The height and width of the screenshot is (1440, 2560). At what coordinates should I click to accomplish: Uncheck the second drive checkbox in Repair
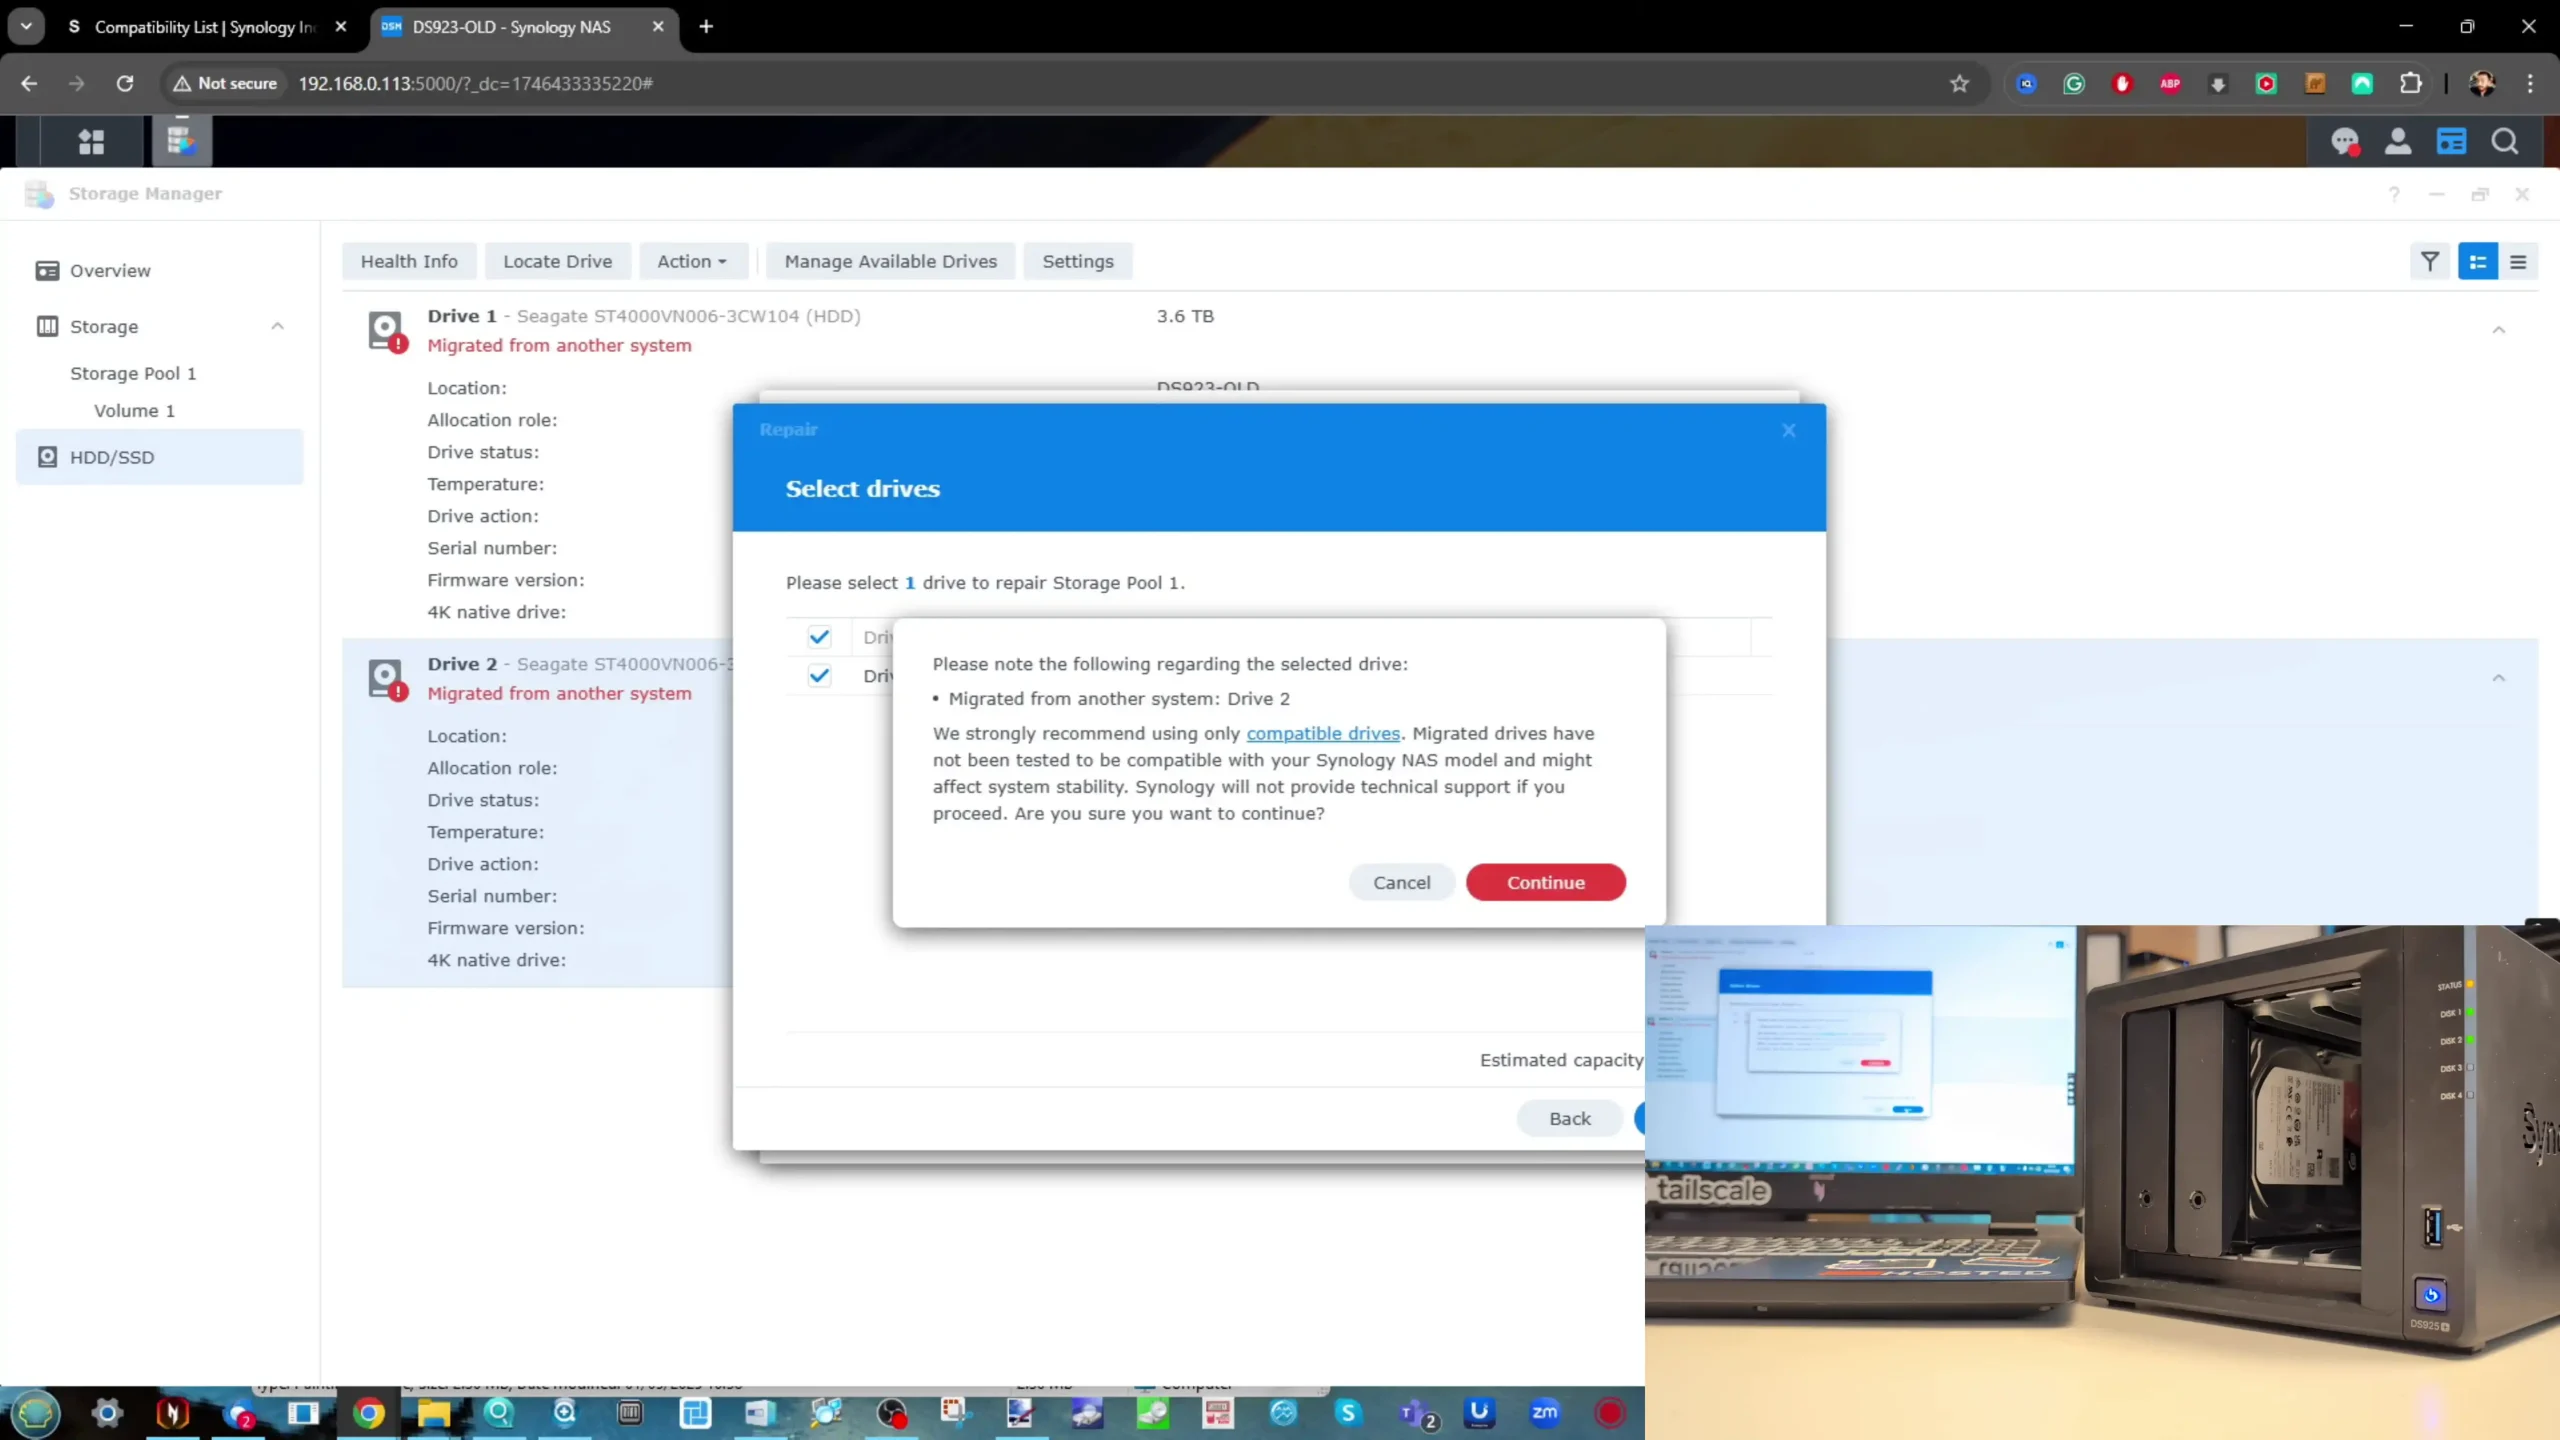click(x=819, y=676)
